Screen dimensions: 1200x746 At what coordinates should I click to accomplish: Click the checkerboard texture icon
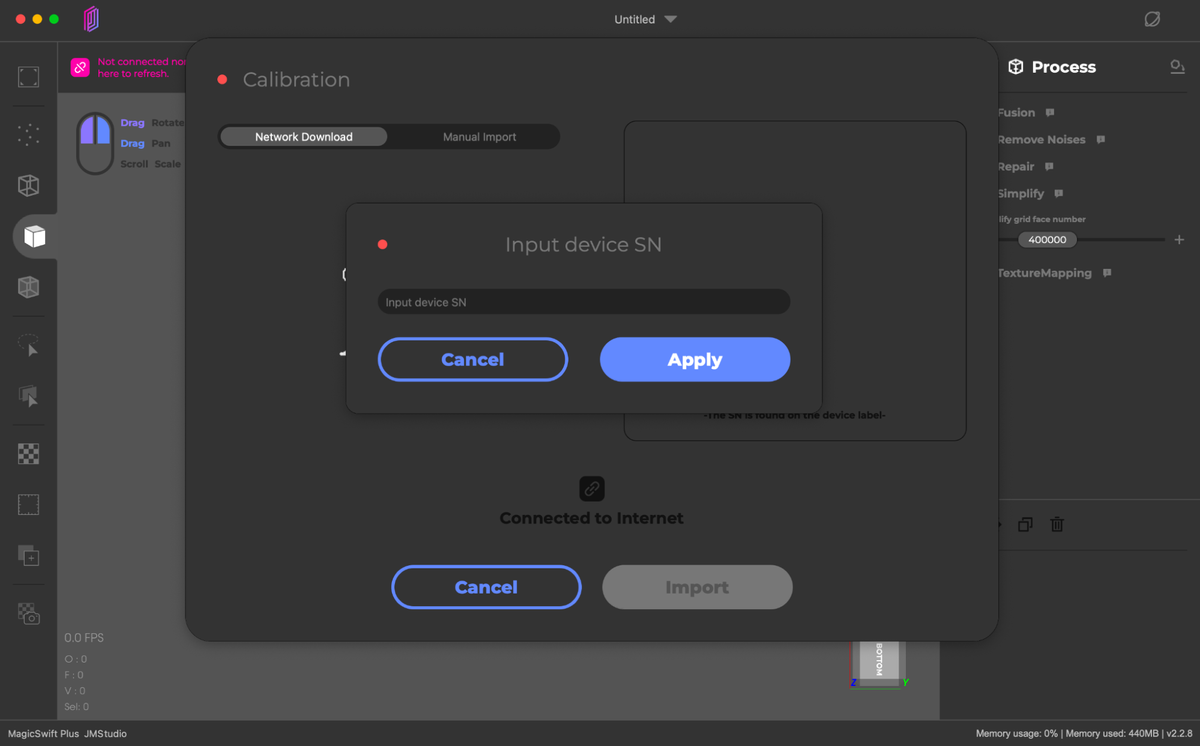click(28, 454)
